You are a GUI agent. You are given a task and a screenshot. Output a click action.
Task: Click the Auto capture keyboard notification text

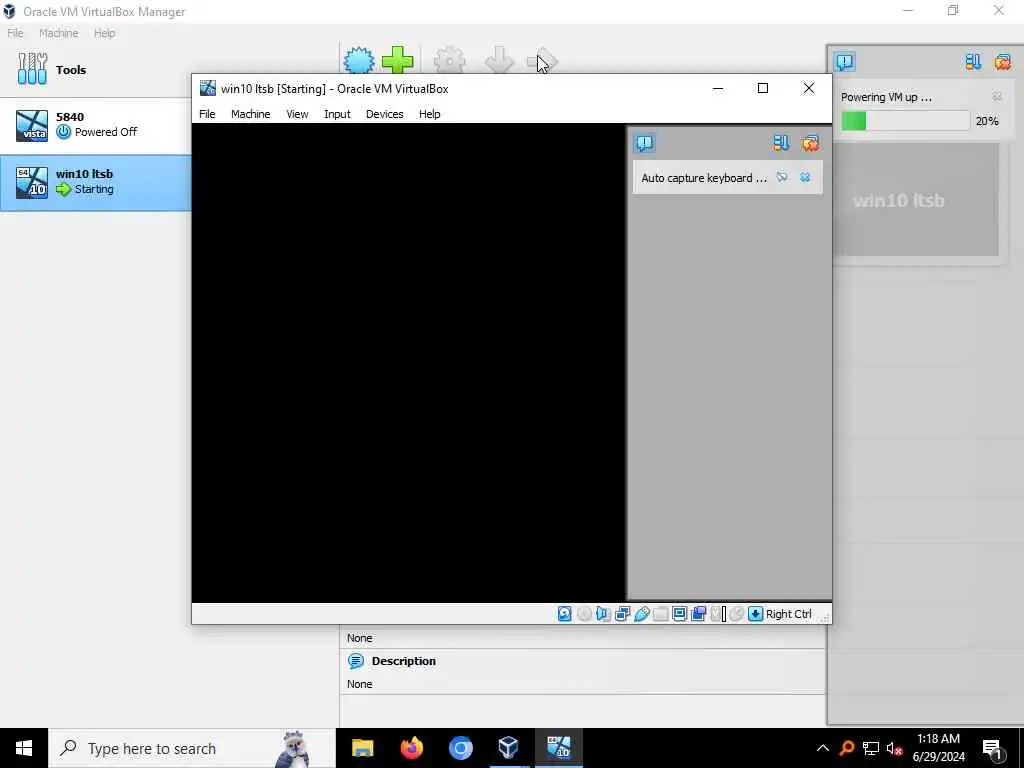coord(703,178)
